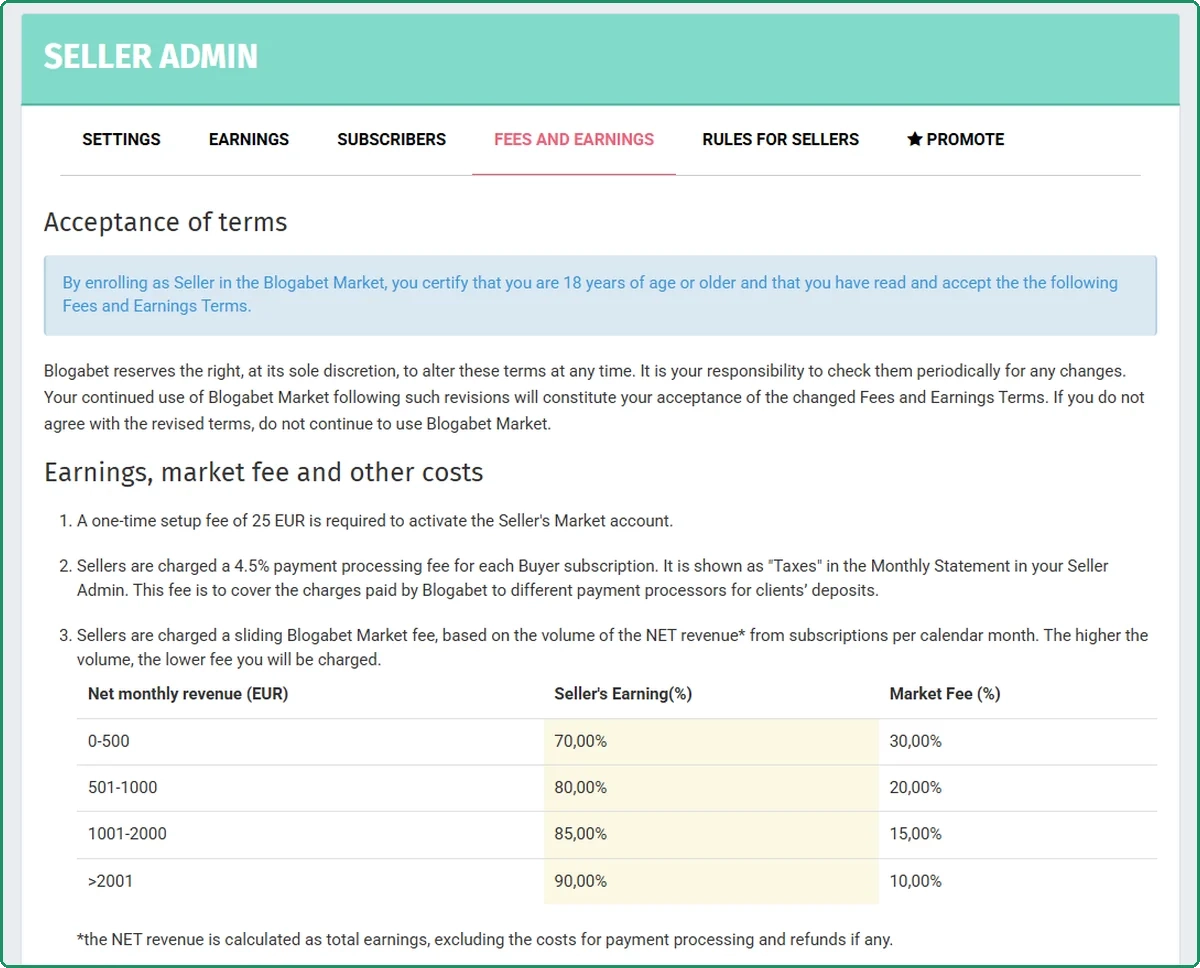
Task: Click the 90,00% seller's earning value
Action: (581, 881)
